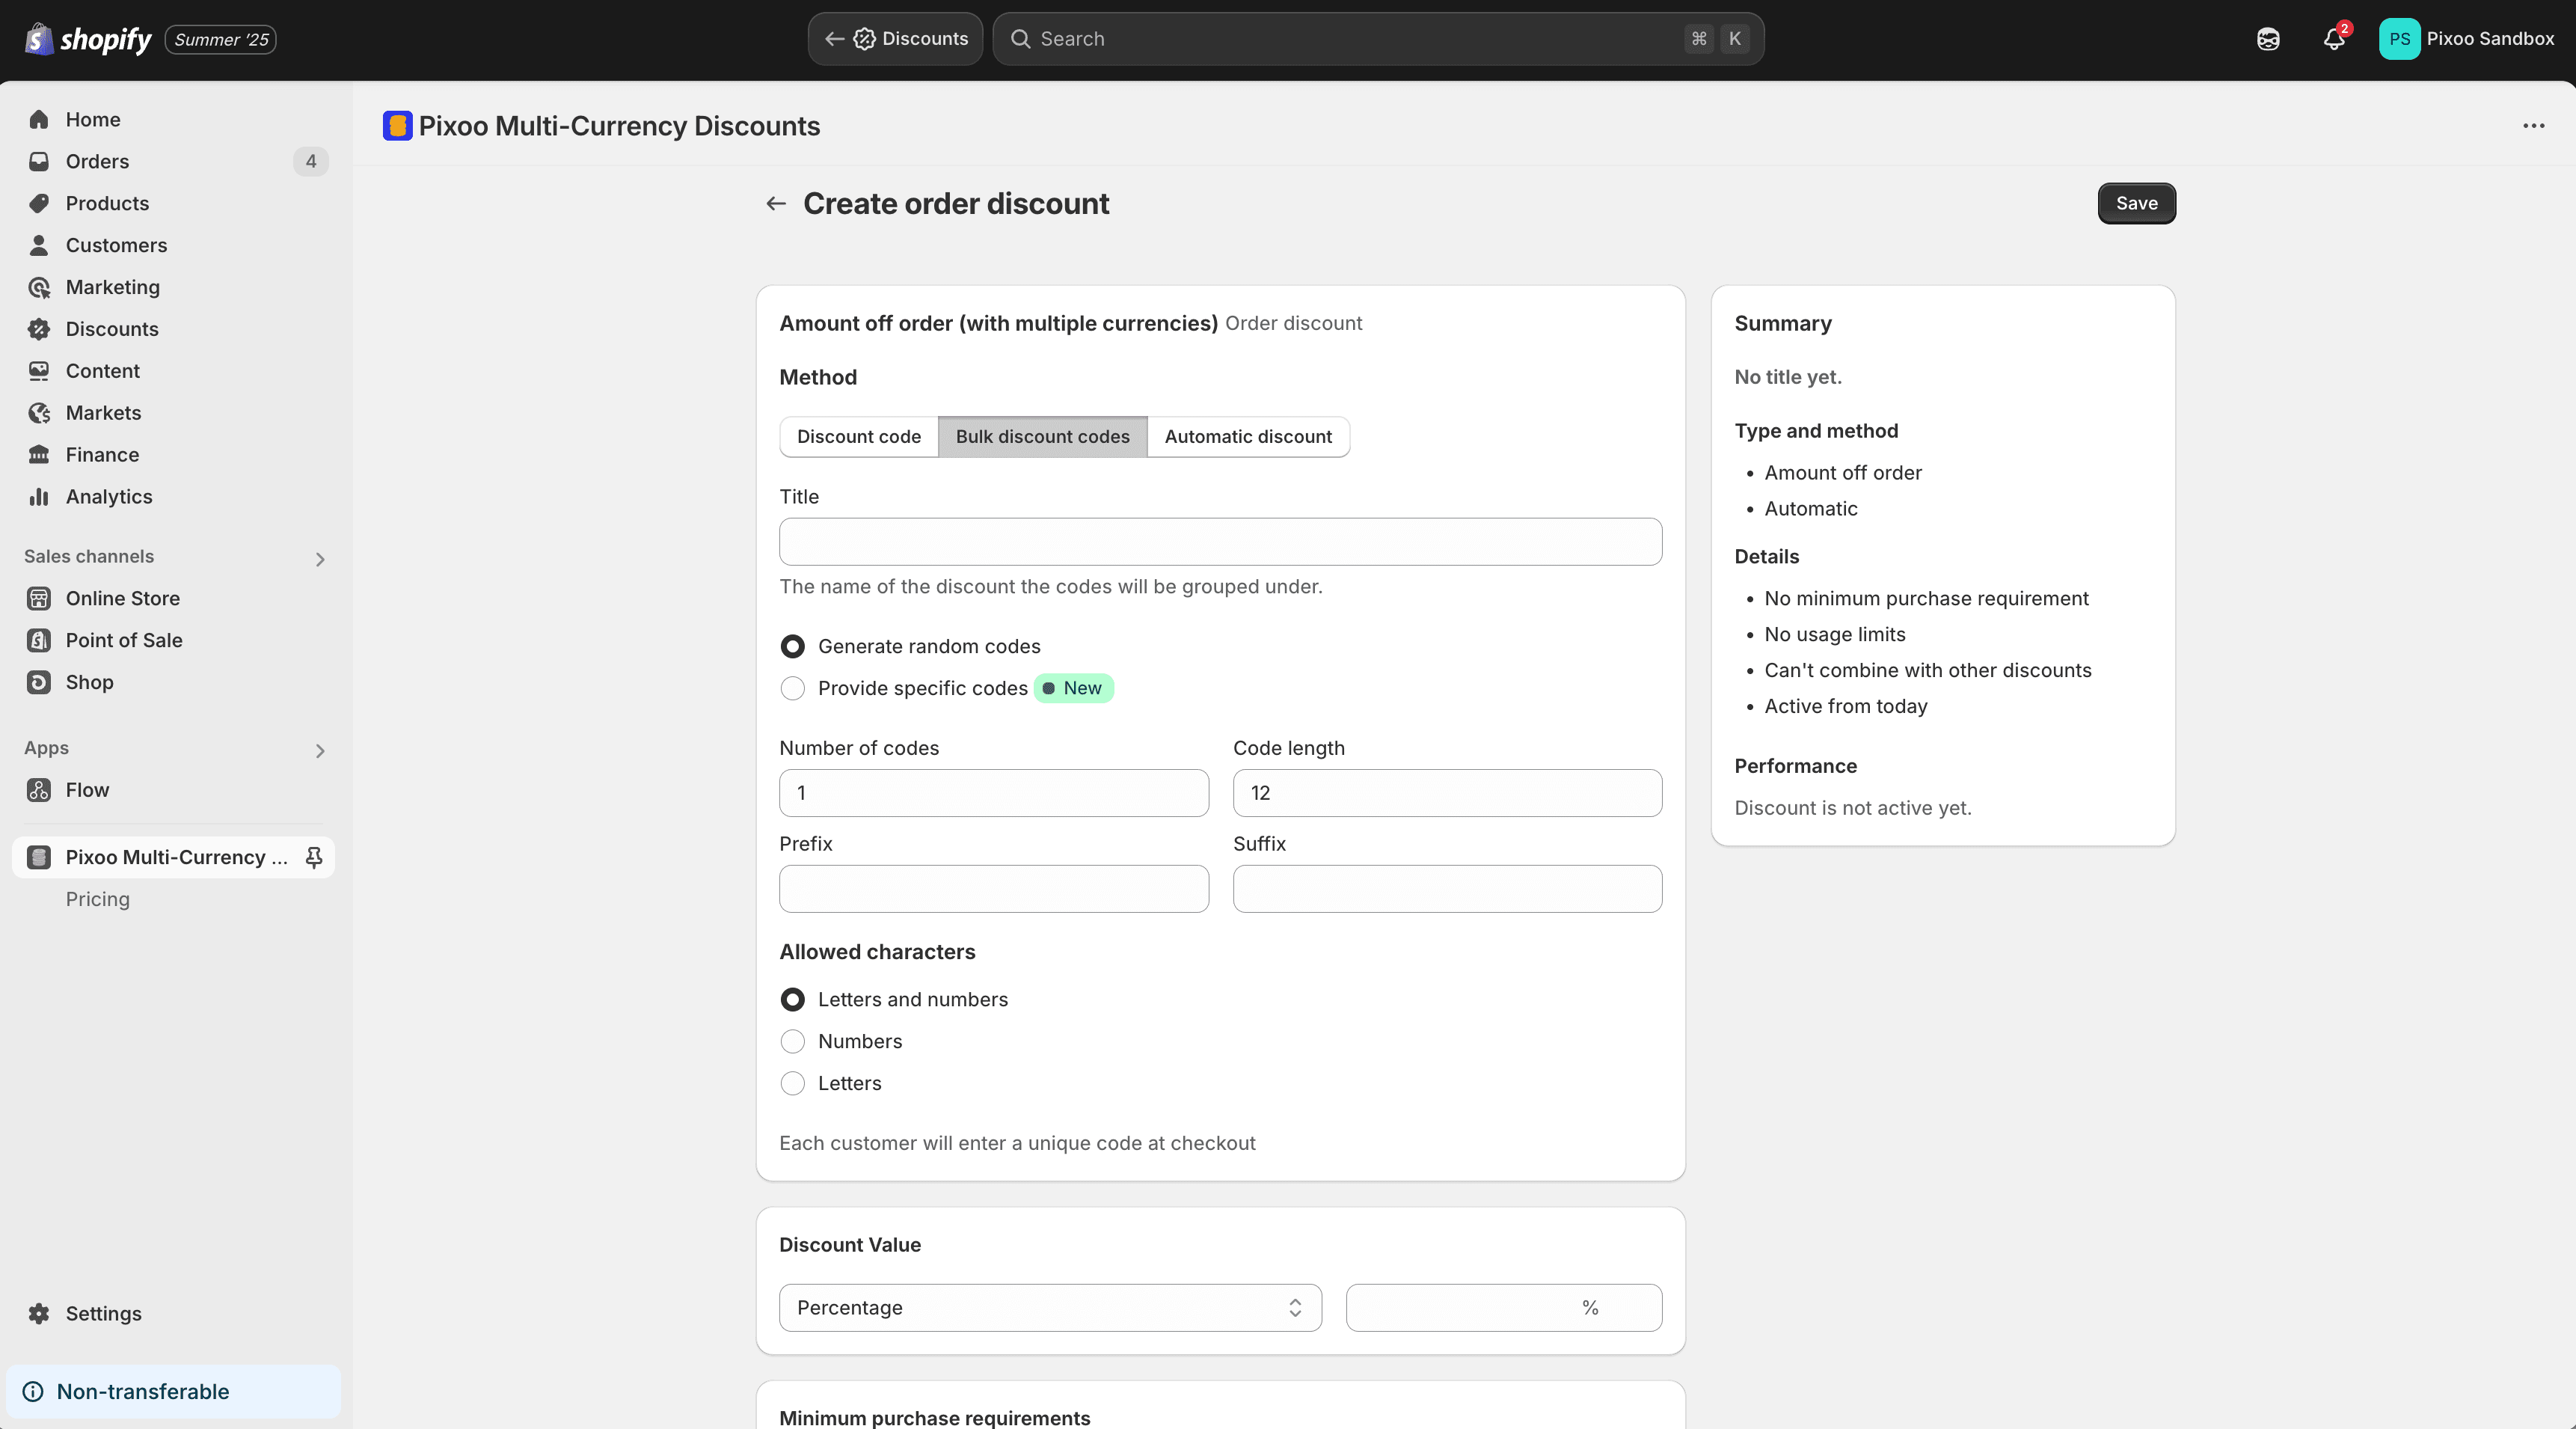Click the Markets globe icon
Screen dimensions: 2576x1429
39,414
